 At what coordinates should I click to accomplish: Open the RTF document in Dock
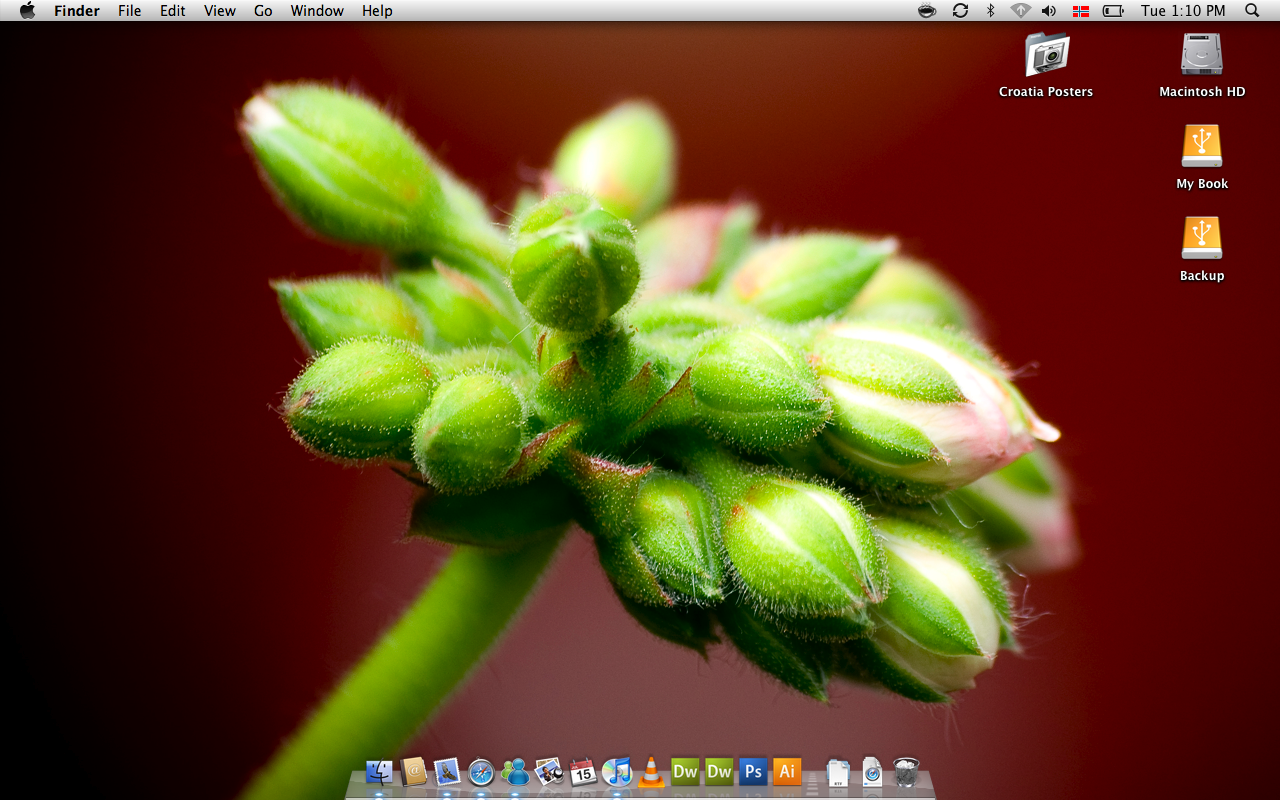click(838, 772)
